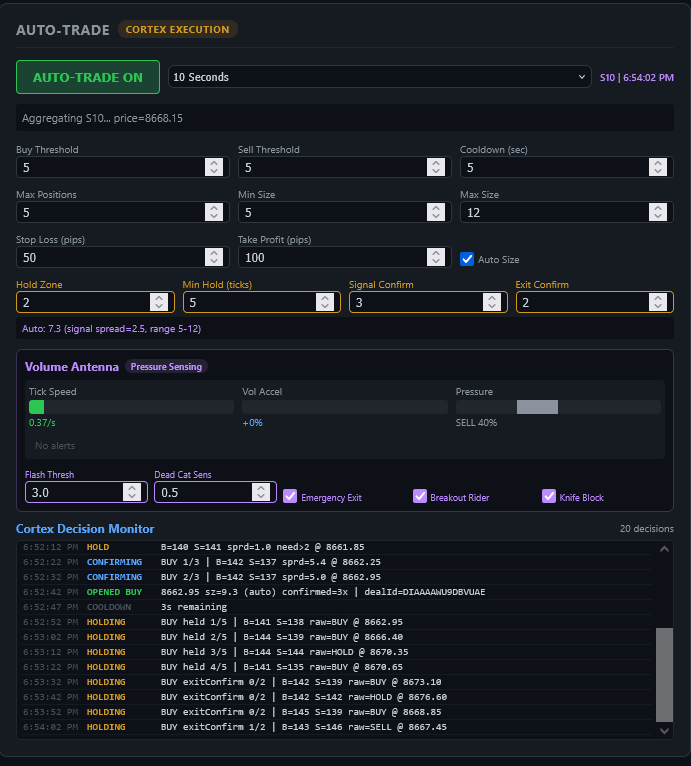Click the Pressure Sensing tag
691x766 pixels.
[167, 367]
